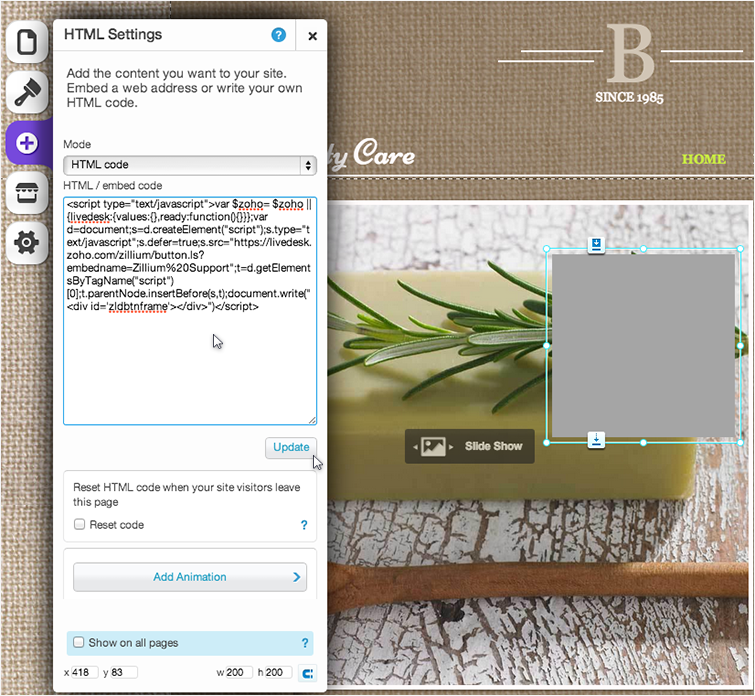Click the Care heading text on the site
The height and width of the screenshot is (696, 755).
384,154
